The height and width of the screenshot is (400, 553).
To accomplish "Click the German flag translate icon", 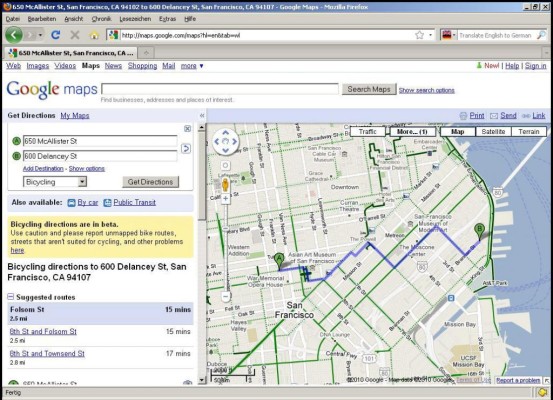I will tap(446, 35).
